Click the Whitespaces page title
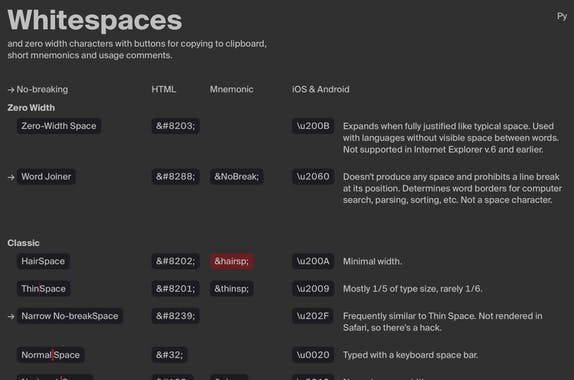This screenshot has height=380, width=574. pos(95,20)
